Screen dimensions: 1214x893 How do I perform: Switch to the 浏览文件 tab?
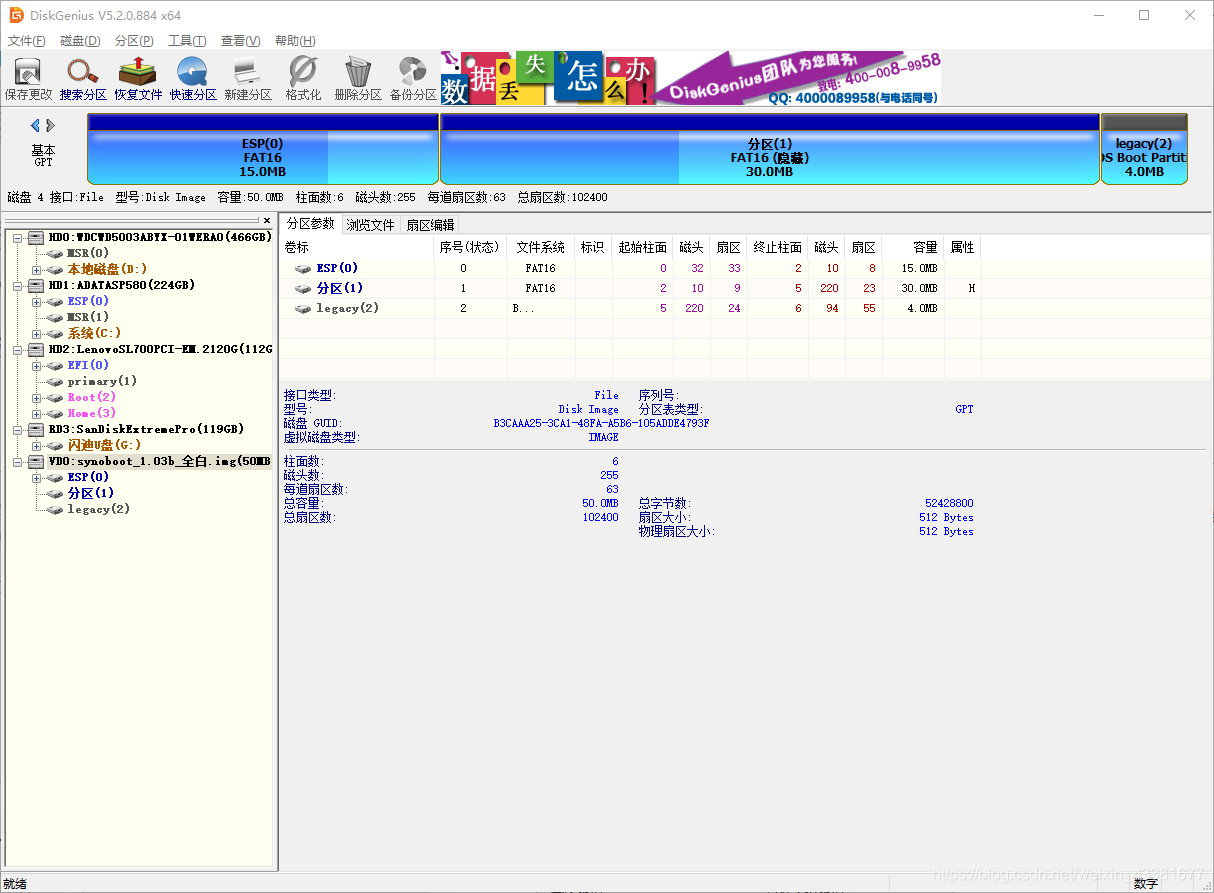point(370,225)
